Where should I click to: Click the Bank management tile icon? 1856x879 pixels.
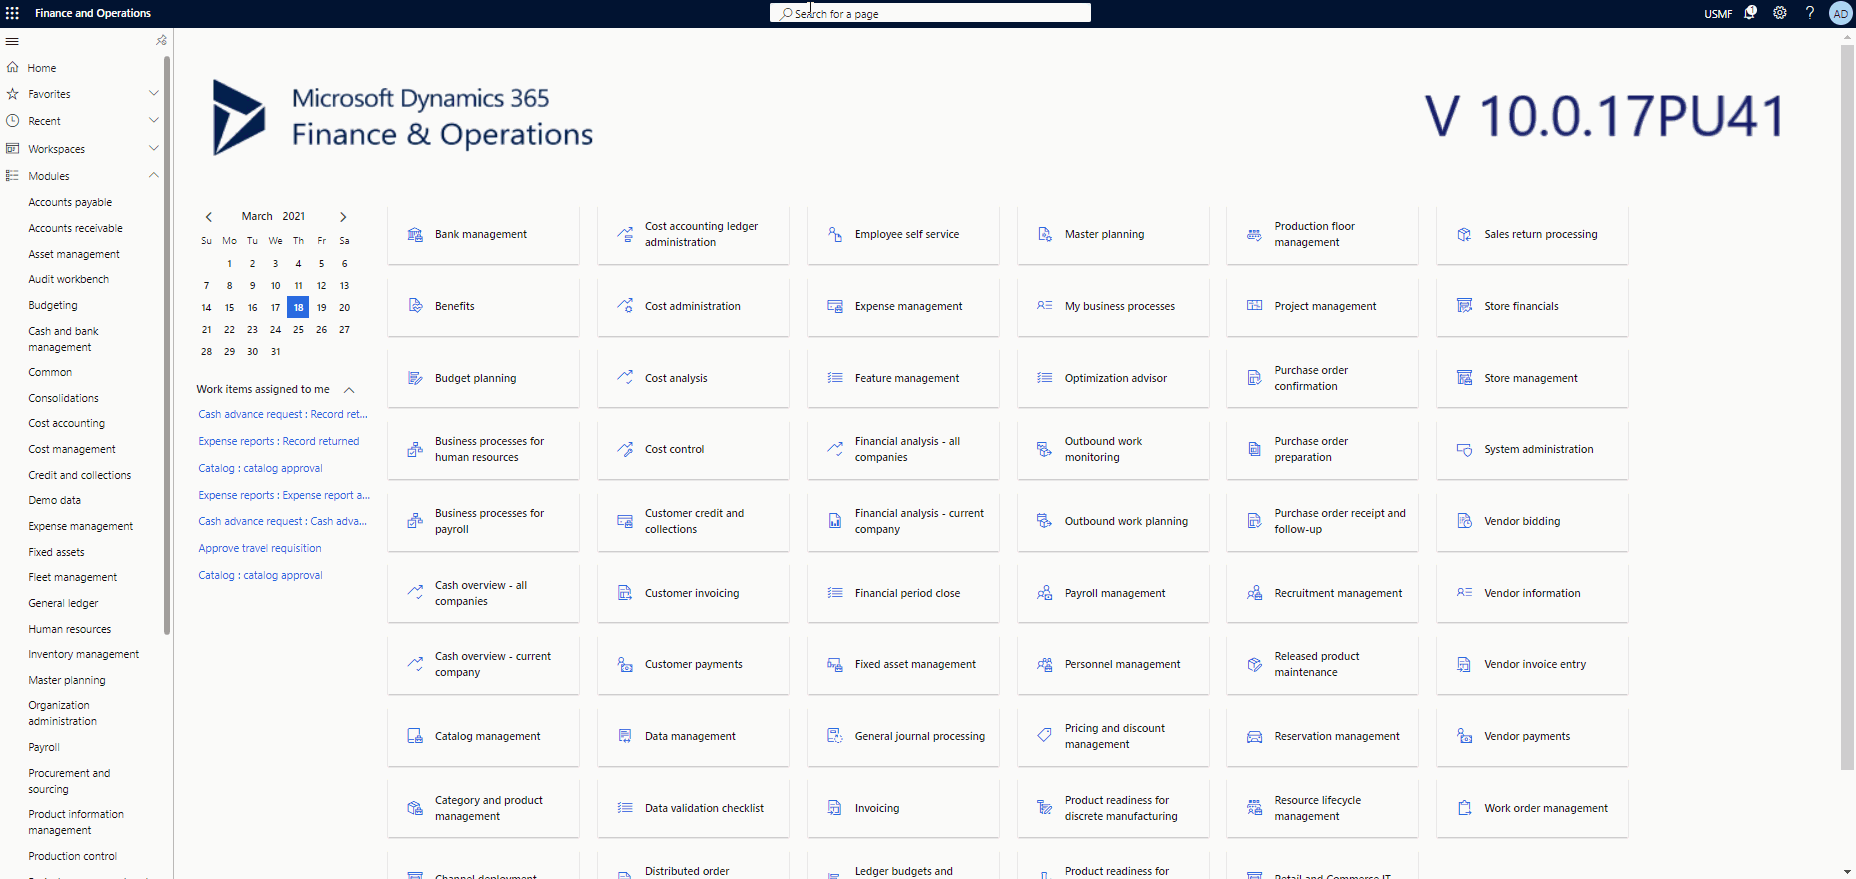415,234
